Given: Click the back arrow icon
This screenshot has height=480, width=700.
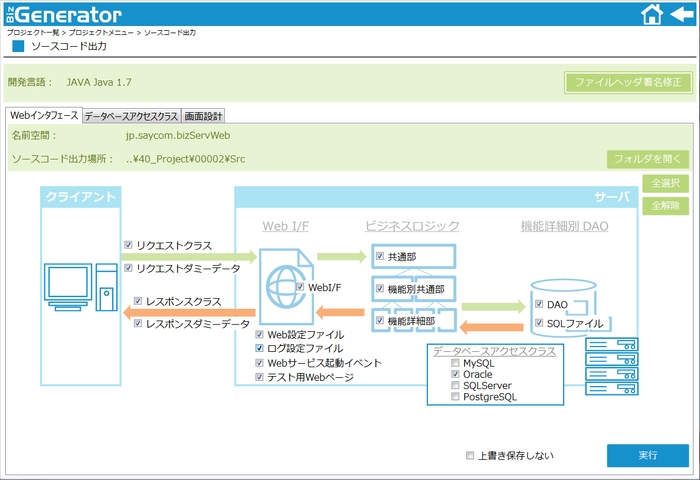Looking at the screenshot, I should [681, 14].
